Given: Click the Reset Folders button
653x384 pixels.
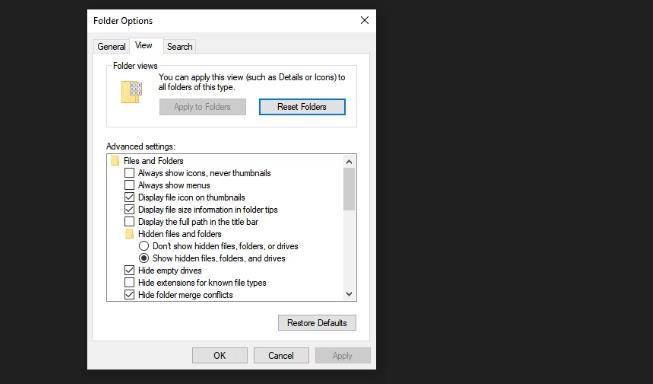Looking at the screenshot, I should pos(302,107).
